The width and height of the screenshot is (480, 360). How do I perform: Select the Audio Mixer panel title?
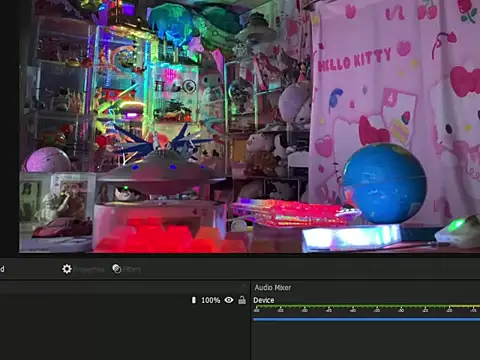[273, 287]
